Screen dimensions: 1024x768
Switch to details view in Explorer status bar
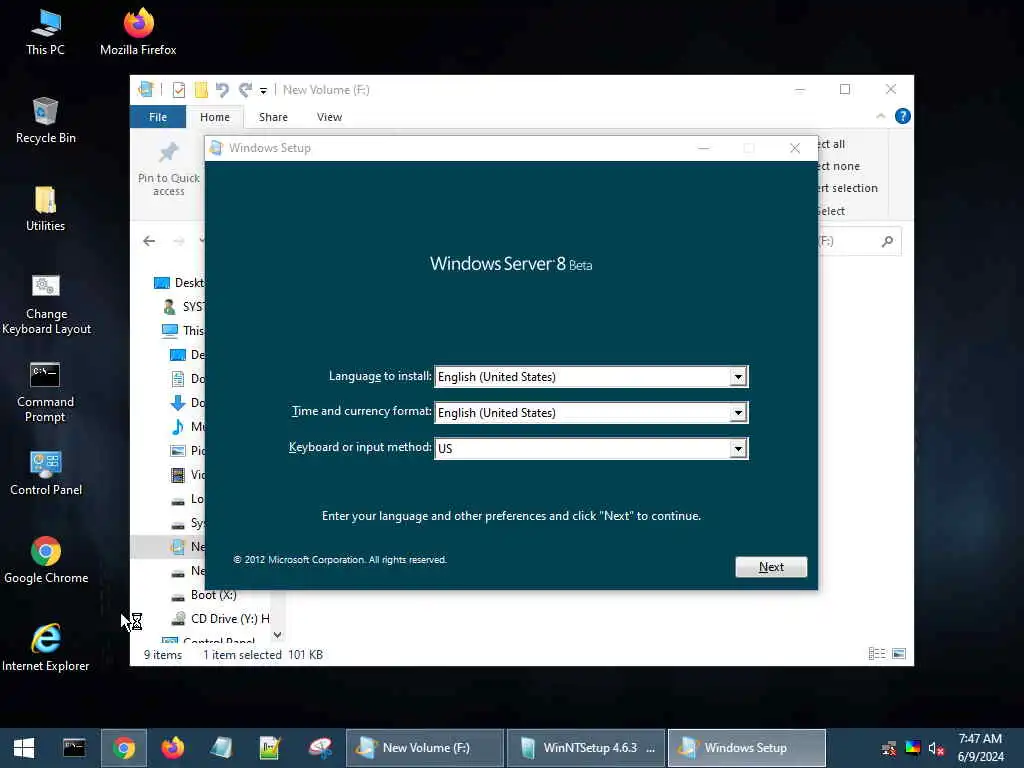pos(876,654)
